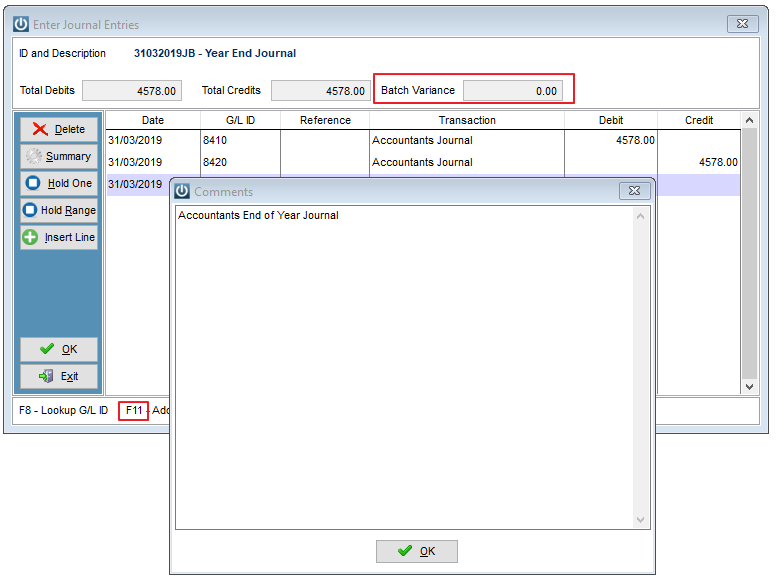This screenshot has height=582, width=784.
Task: Click the Comments dialog power icon
Action: (x=182, y=191)
